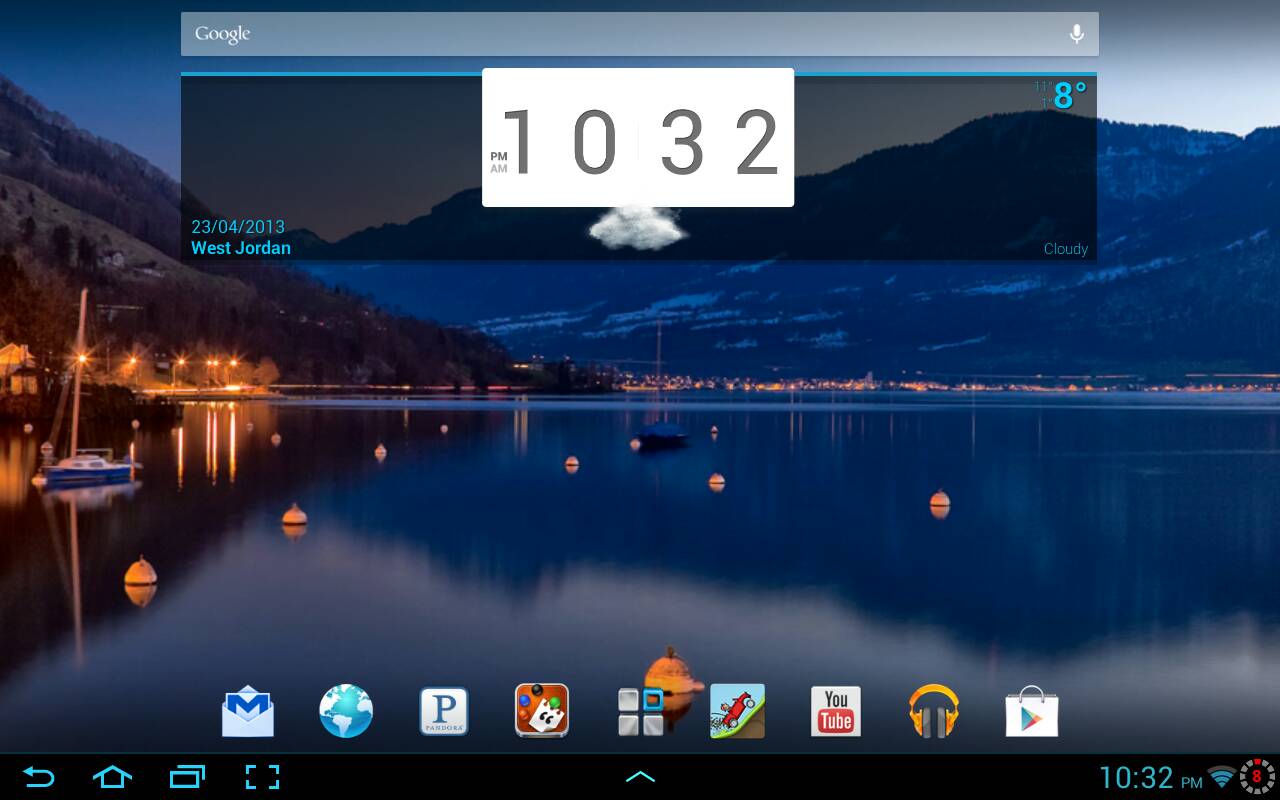This screenshot has width=1280, height=800.
Task: Open the battery indicator showing 8
Action: coord(1256,777)
